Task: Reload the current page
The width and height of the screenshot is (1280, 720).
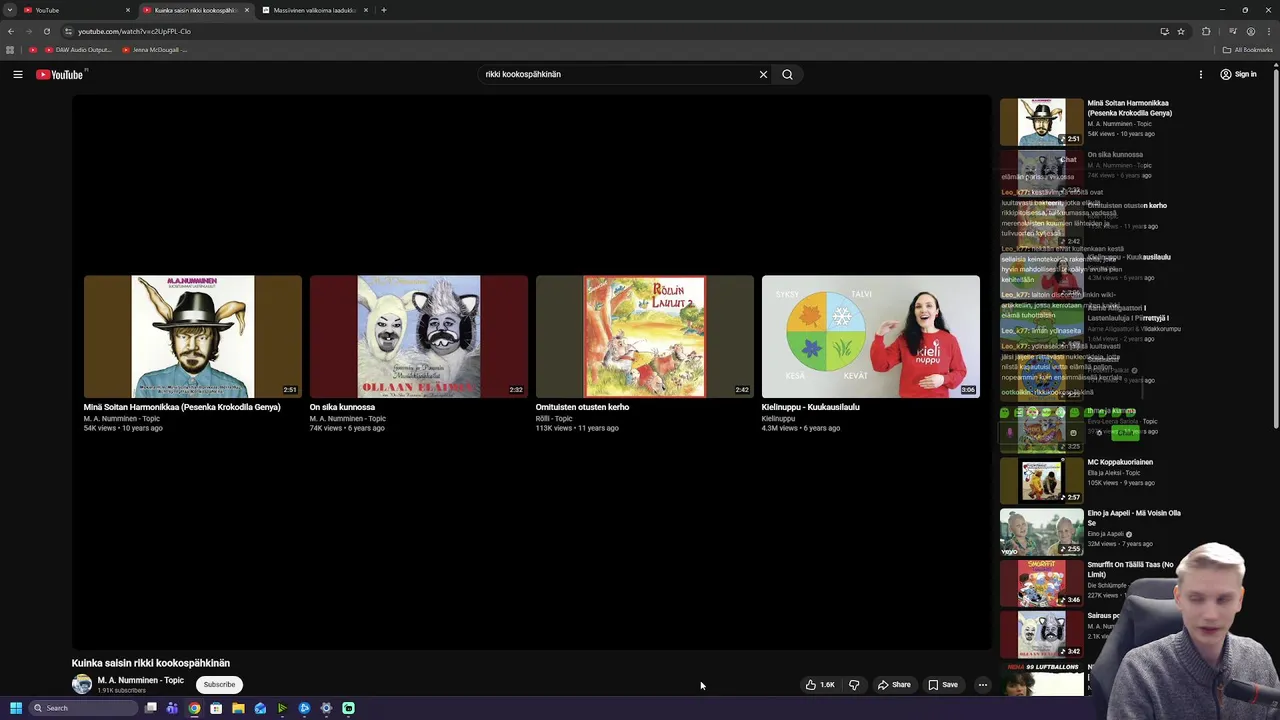Action: (x=46, y=31)
